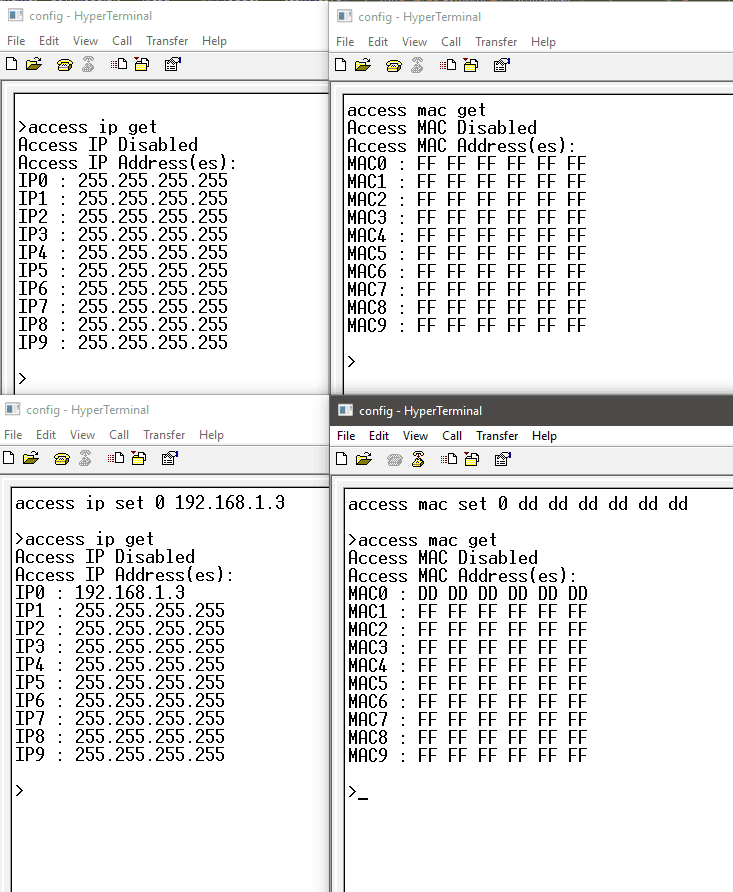Image resolution: width=733 pixels, height=892 pixels.
Task: Click Open folder icon in the top-left window
Action: (34, 64)
